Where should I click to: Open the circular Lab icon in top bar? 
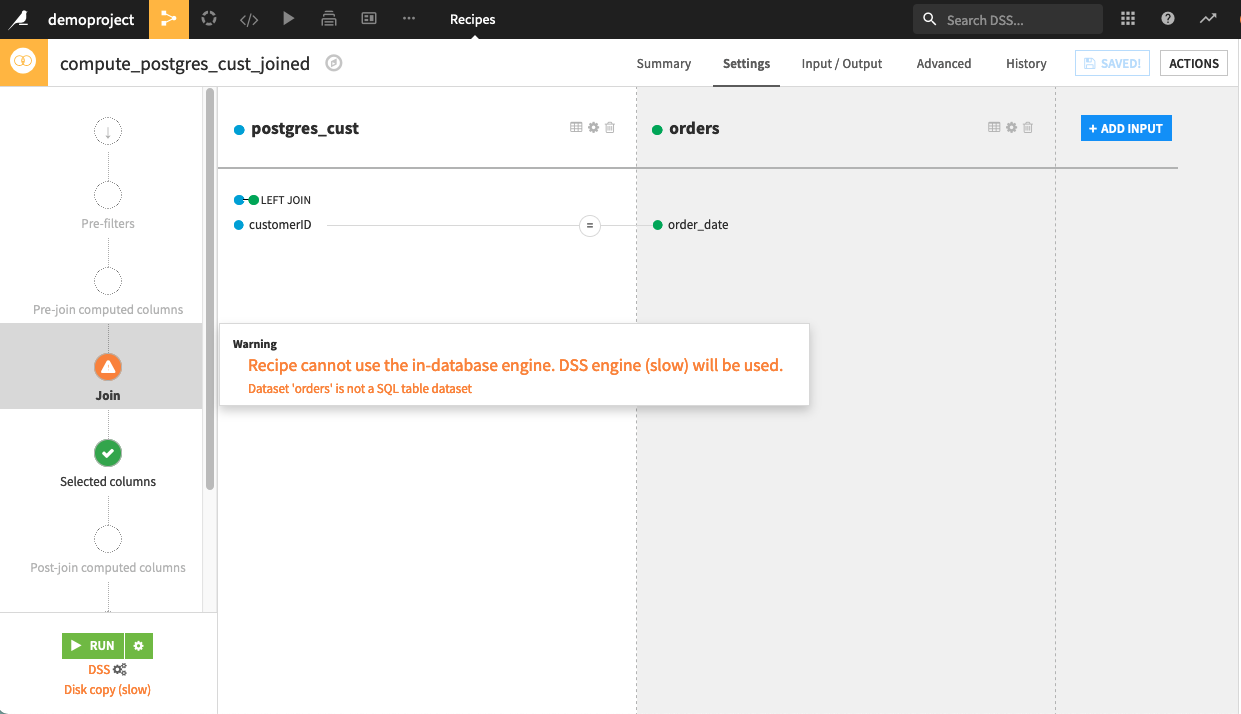point(209,19)
